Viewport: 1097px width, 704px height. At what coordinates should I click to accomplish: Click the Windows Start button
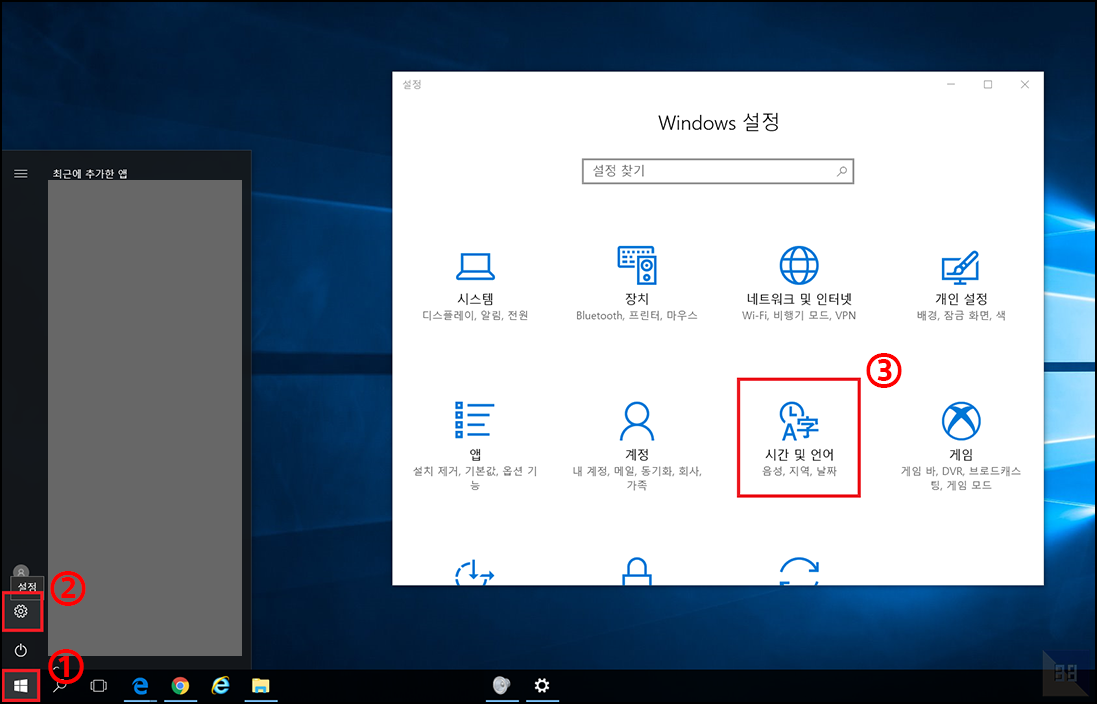20,686
